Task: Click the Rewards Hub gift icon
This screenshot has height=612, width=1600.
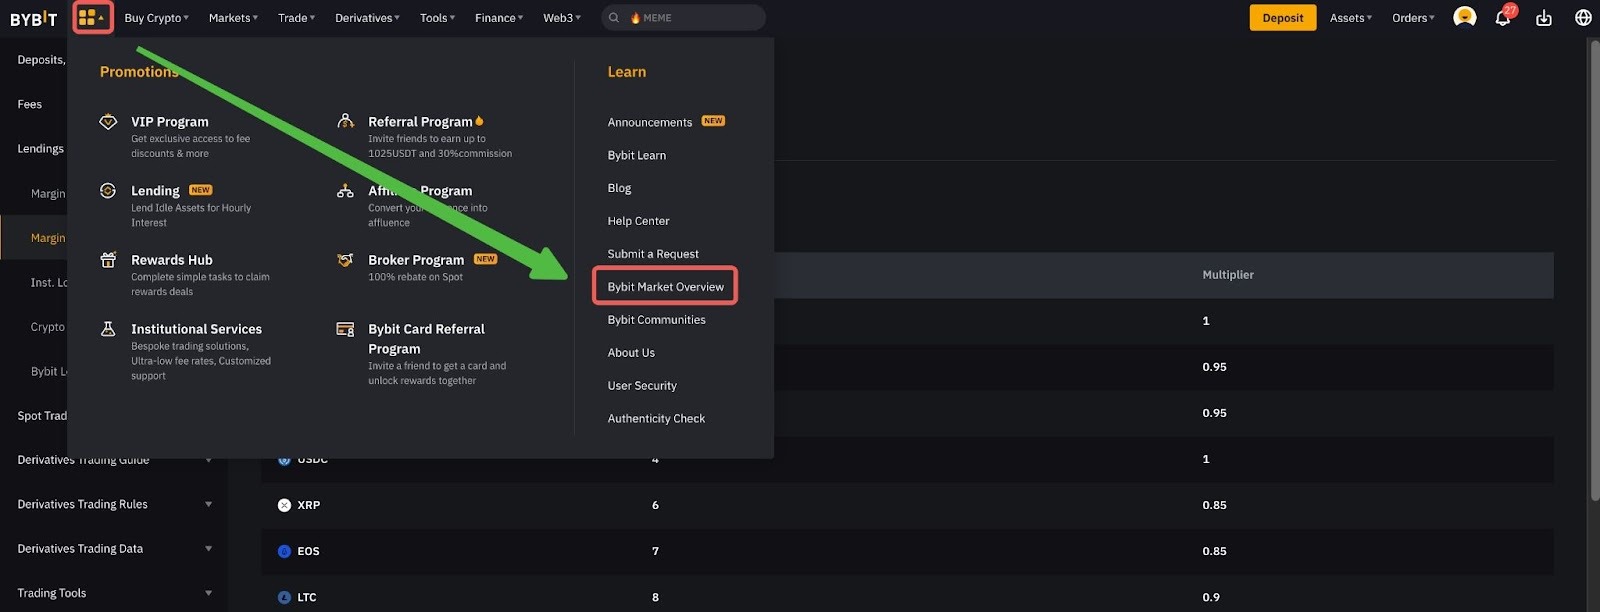Action: pyautogui.click(x=108, y=260)
